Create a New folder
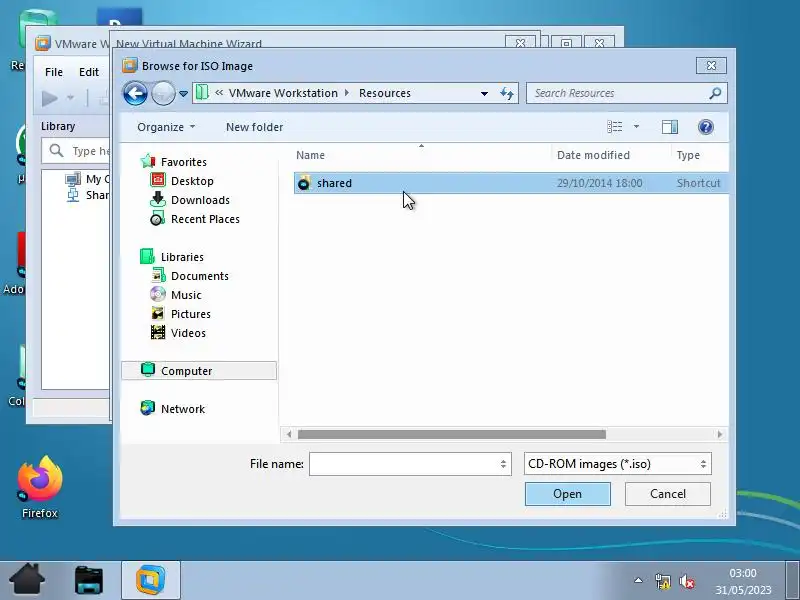 click(254, 127)
